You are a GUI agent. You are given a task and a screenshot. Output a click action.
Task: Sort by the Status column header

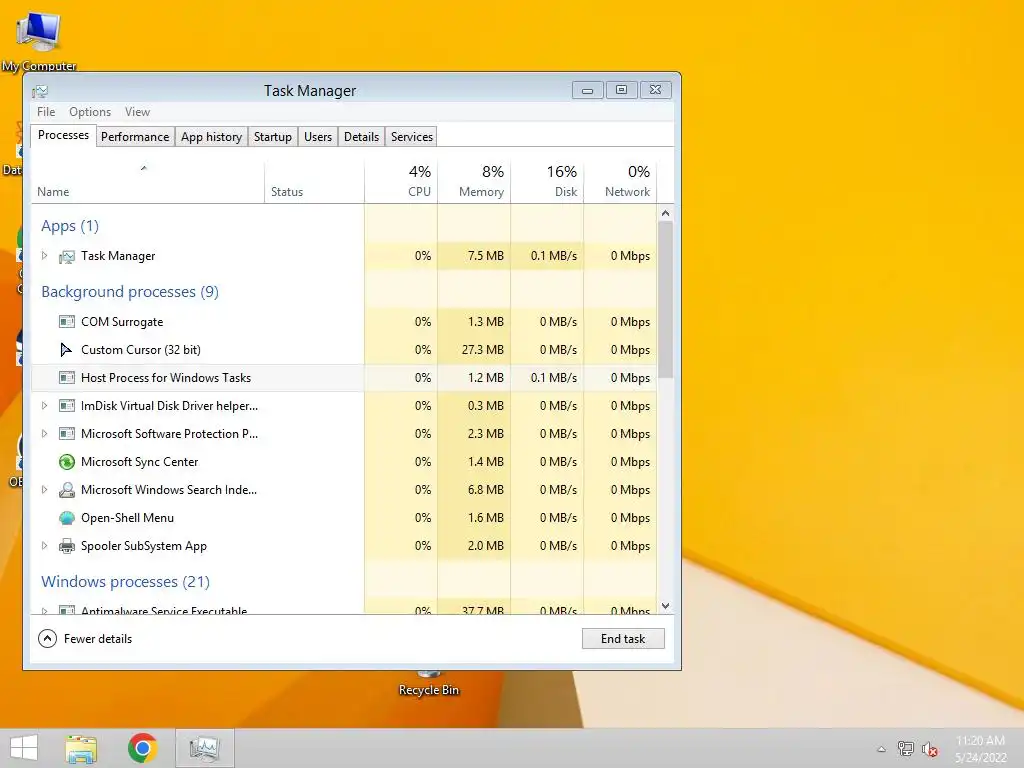(x=314, y=182)
